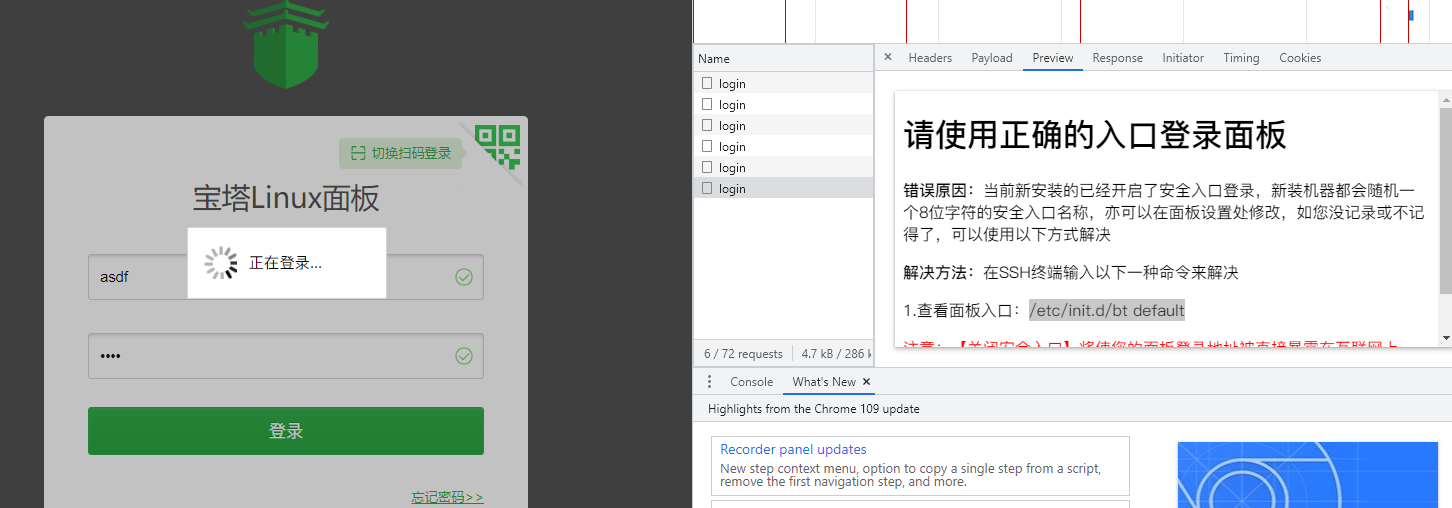
Task: Click the QR code icon on login card
Action: click(x=497, y=146)
